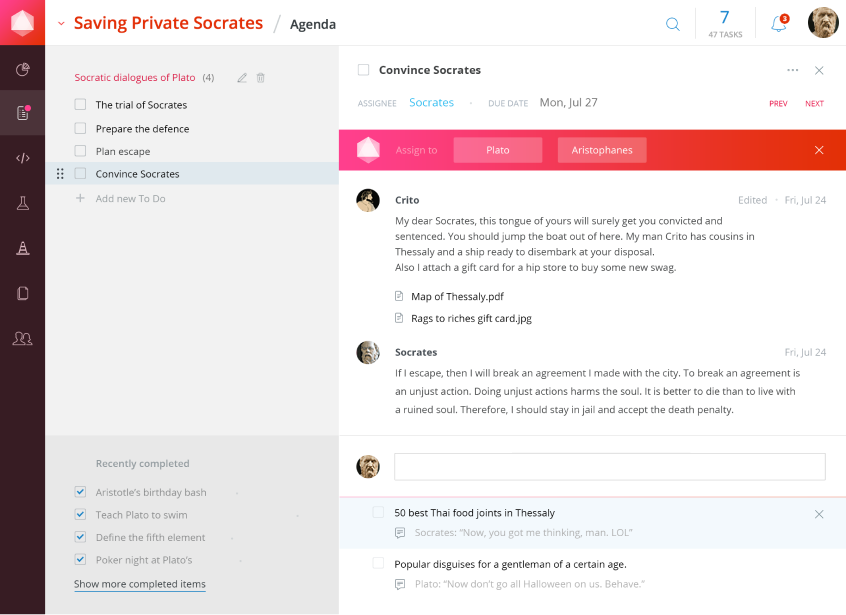Viewport: 846px width, 615px height.
Task: Open the people/team sidebar icon
Action: pyautogui.click(x=23, y=339)
